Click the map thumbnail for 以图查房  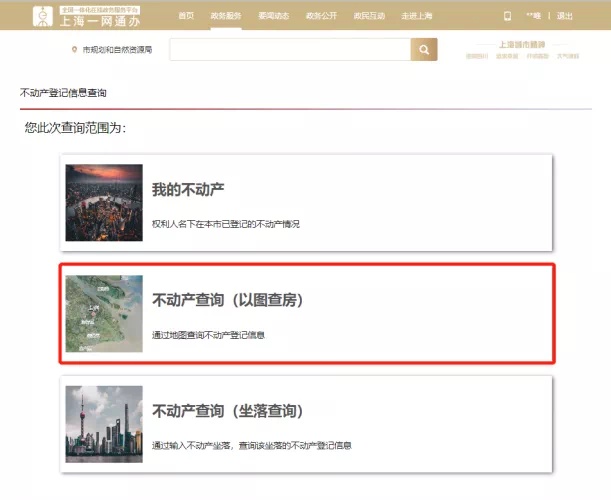pyautogui.click(x=104, y=314)
